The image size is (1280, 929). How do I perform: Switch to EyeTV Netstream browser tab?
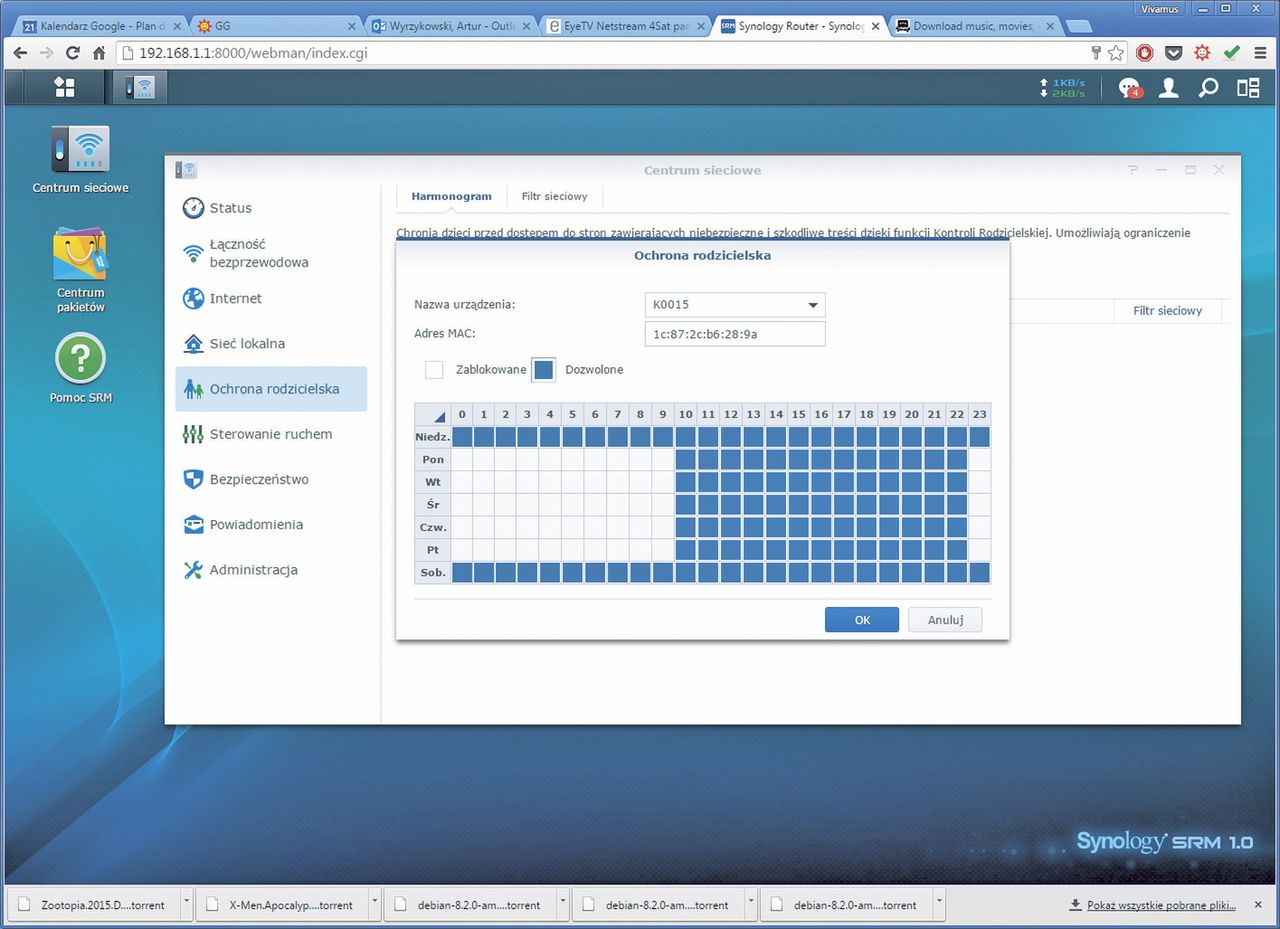coord(626,26)
